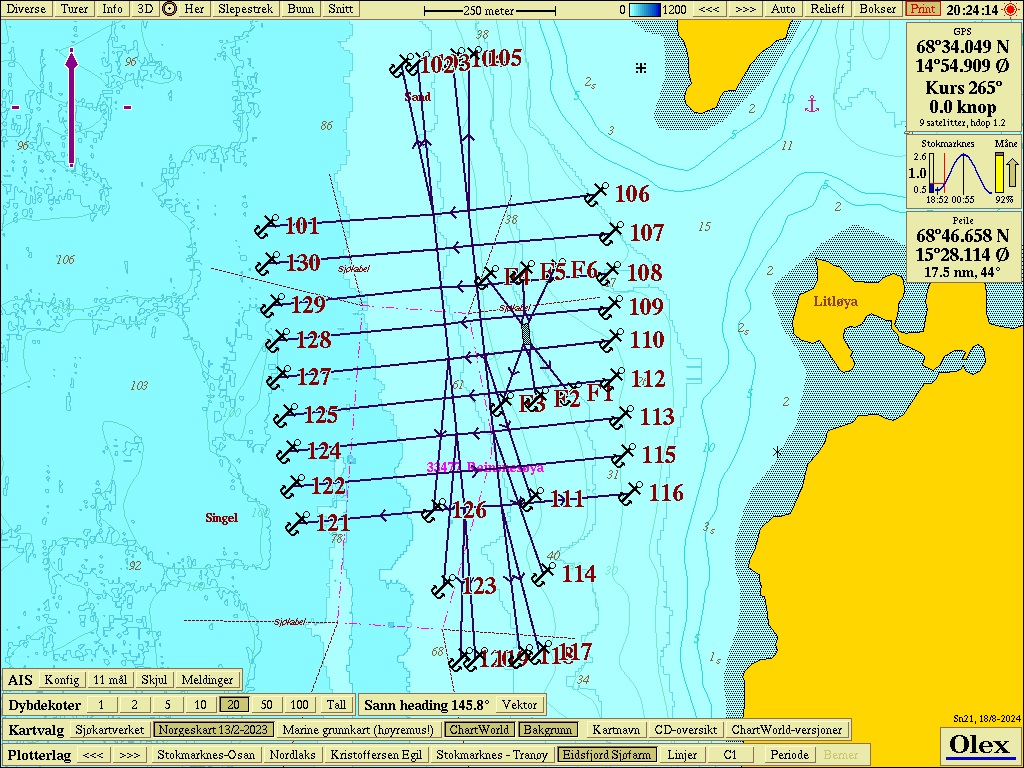The height and width of the screenshot is (768, 1024).
Task: Set depth contour interval to 2
Action: click(134, 705)
